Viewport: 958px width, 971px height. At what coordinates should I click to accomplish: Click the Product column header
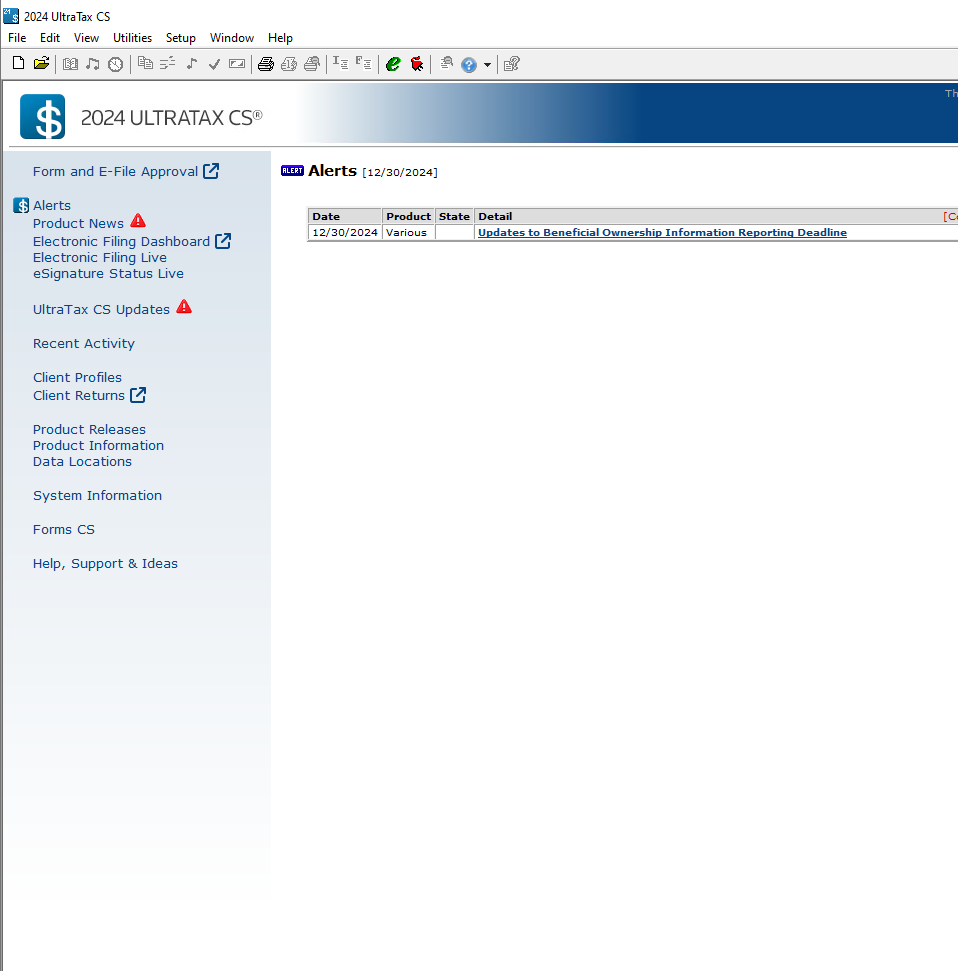(408, 216)
